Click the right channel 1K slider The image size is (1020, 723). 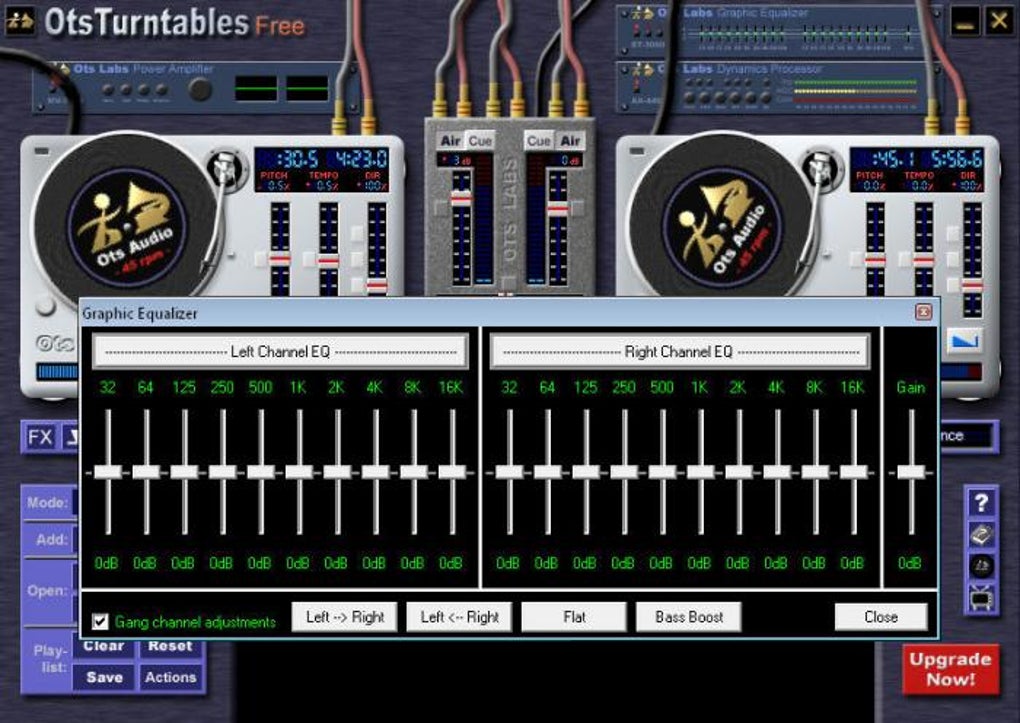coord(701,472)
